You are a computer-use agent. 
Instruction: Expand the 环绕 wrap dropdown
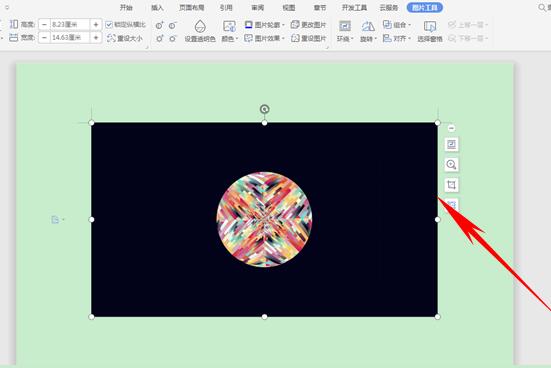tap(345, 32)
